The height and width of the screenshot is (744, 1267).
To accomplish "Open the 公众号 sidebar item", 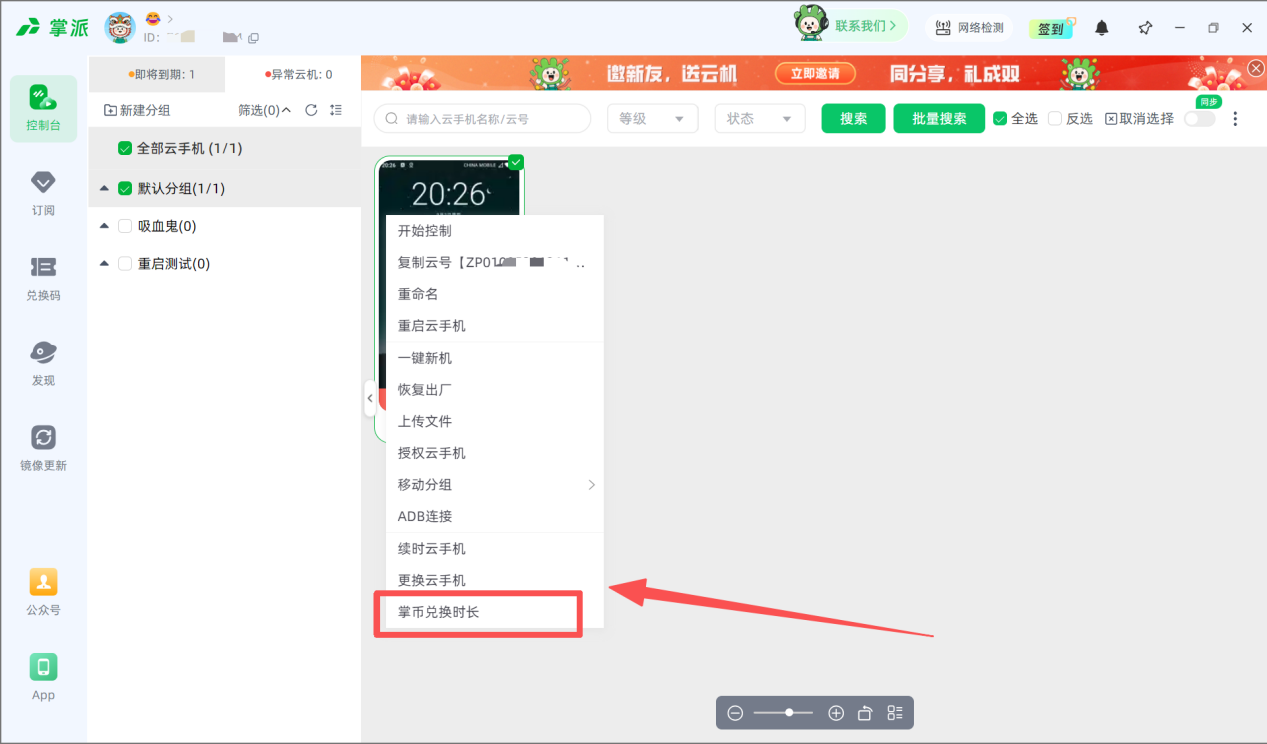I will (x=43, y=592).
